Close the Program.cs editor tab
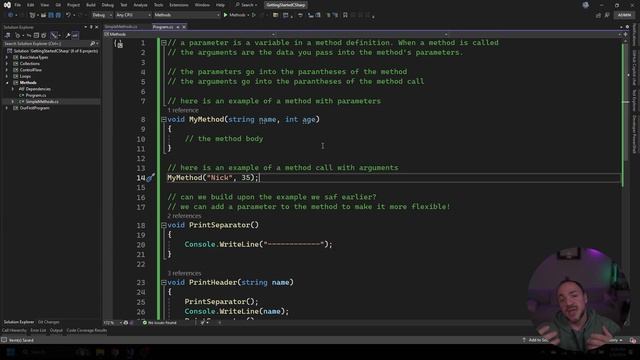This screenshot has width=640, height=360. 184,27
